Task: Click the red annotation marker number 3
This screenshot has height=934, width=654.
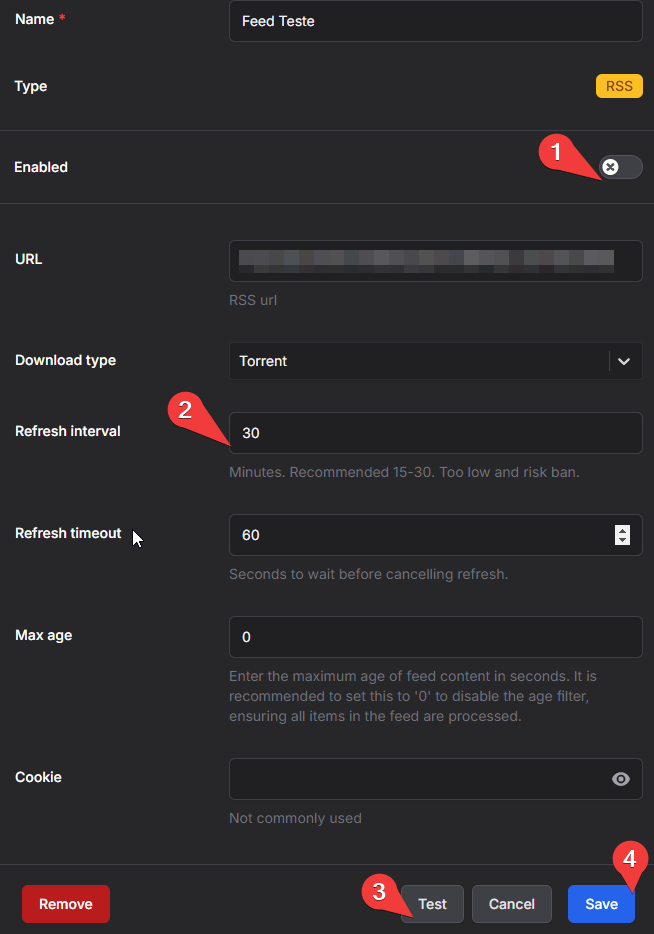Action: coord(379,891)
